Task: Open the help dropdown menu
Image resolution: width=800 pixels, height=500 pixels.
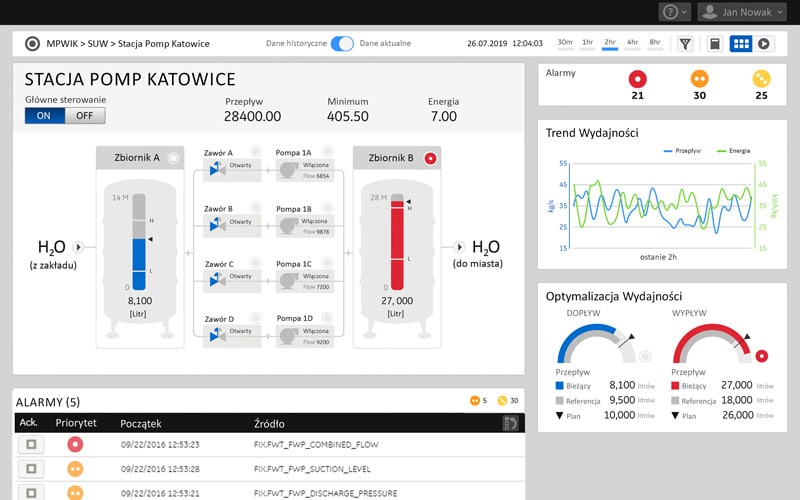Action: tap(674, 12)
